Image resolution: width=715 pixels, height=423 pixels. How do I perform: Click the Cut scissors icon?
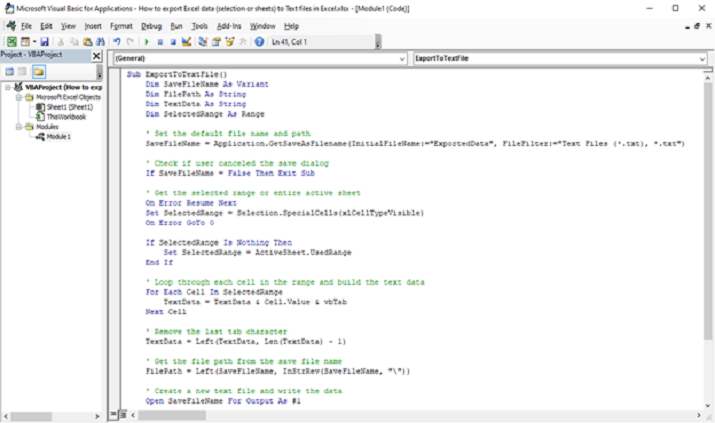(x=61, y=42)
